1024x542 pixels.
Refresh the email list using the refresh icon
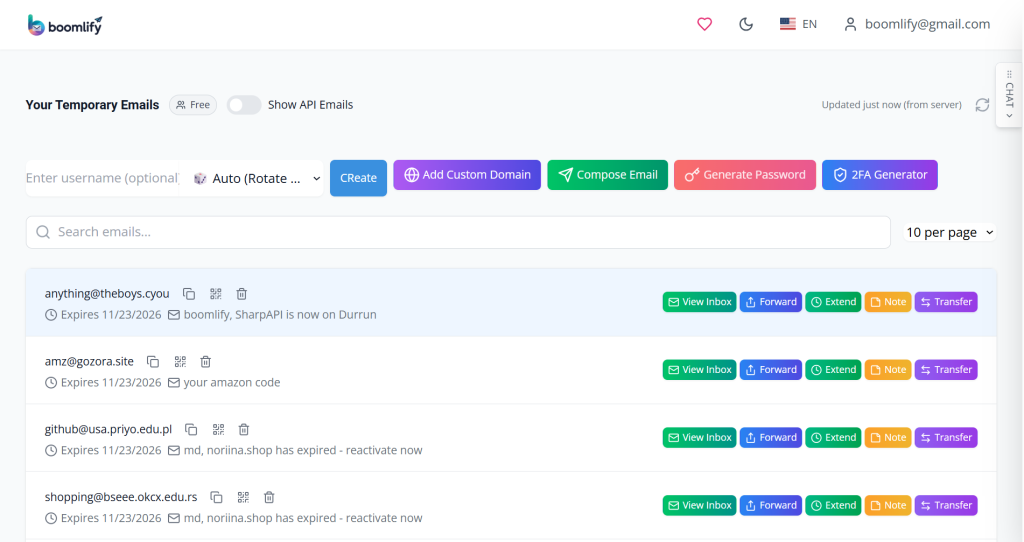pyautogui.click(x=982, y=104)
